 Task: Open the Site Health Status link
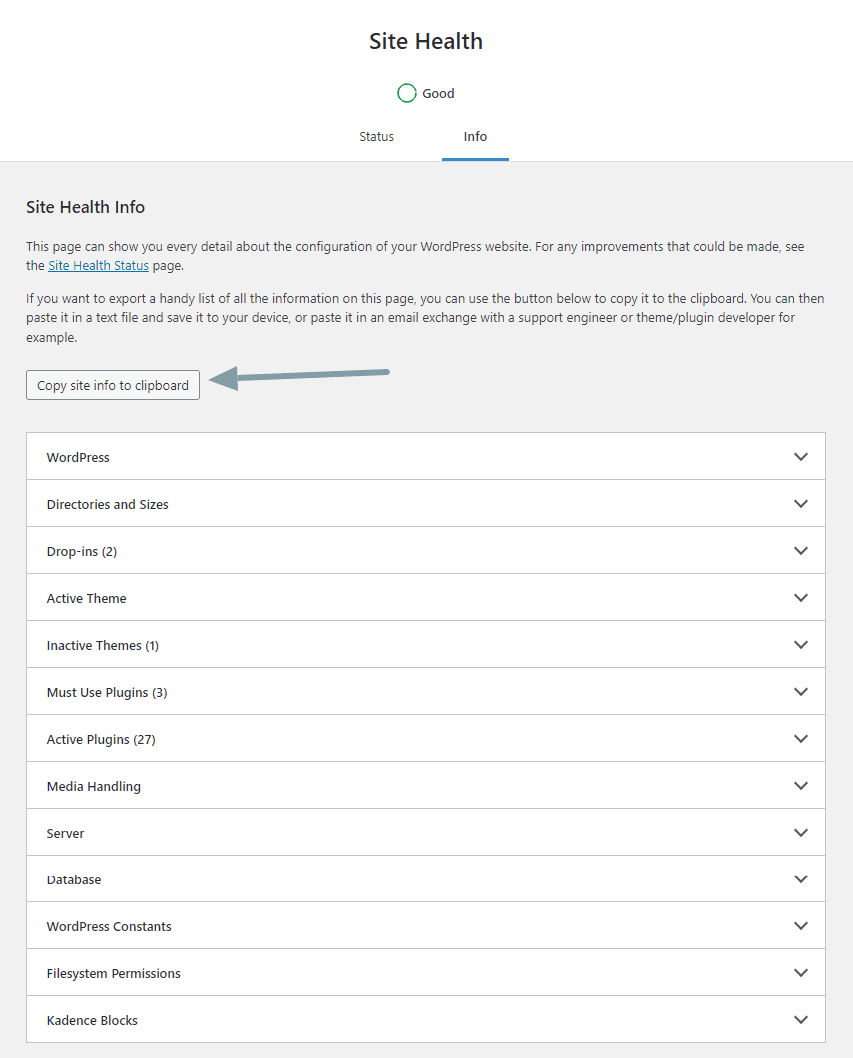98,266
